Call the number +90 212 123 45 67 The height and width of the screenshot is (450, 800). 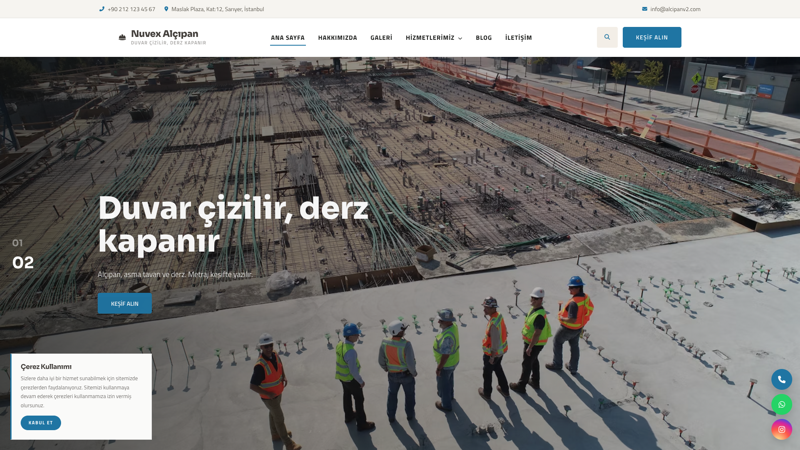[x=131, y=9]
